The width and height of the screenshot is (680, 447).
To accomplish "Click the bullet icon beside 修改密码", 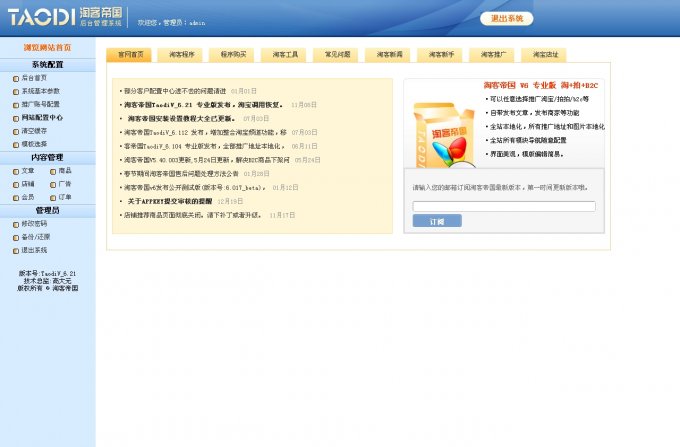I will click(16, 225).
